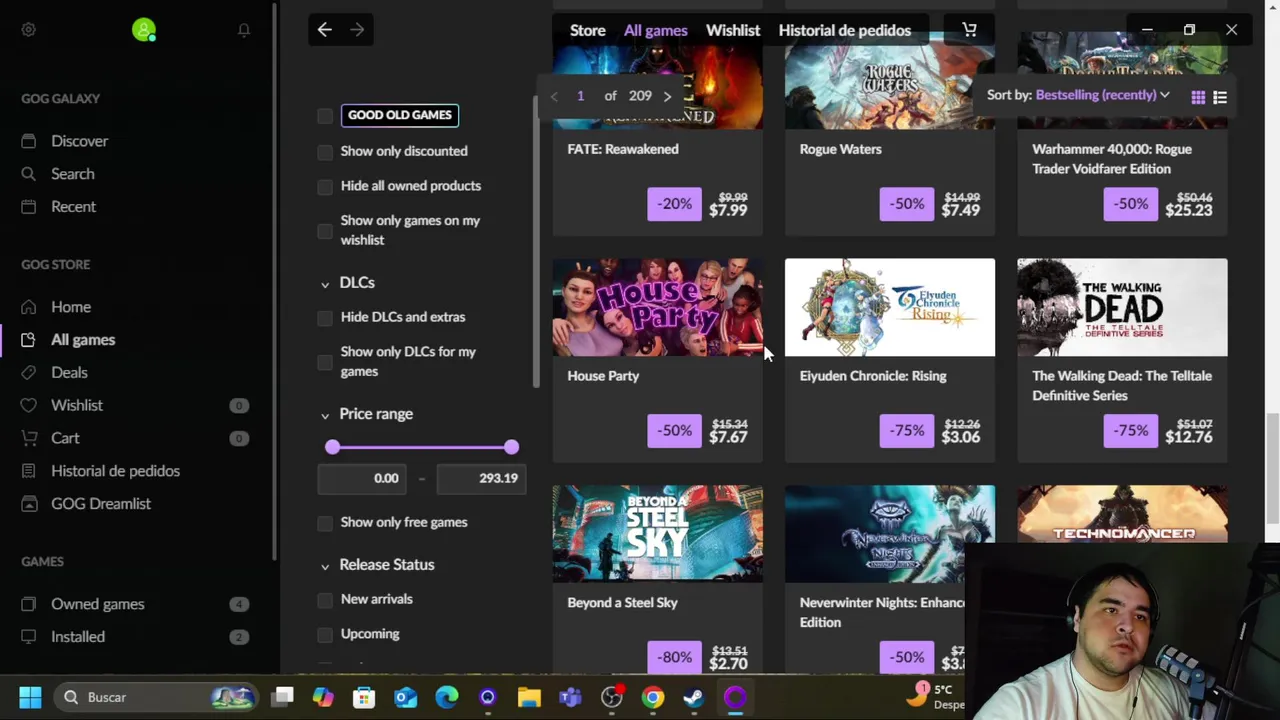Click the Installed sidebar icon
Screen dimensions: 1280x720
[x=29, y=637]
